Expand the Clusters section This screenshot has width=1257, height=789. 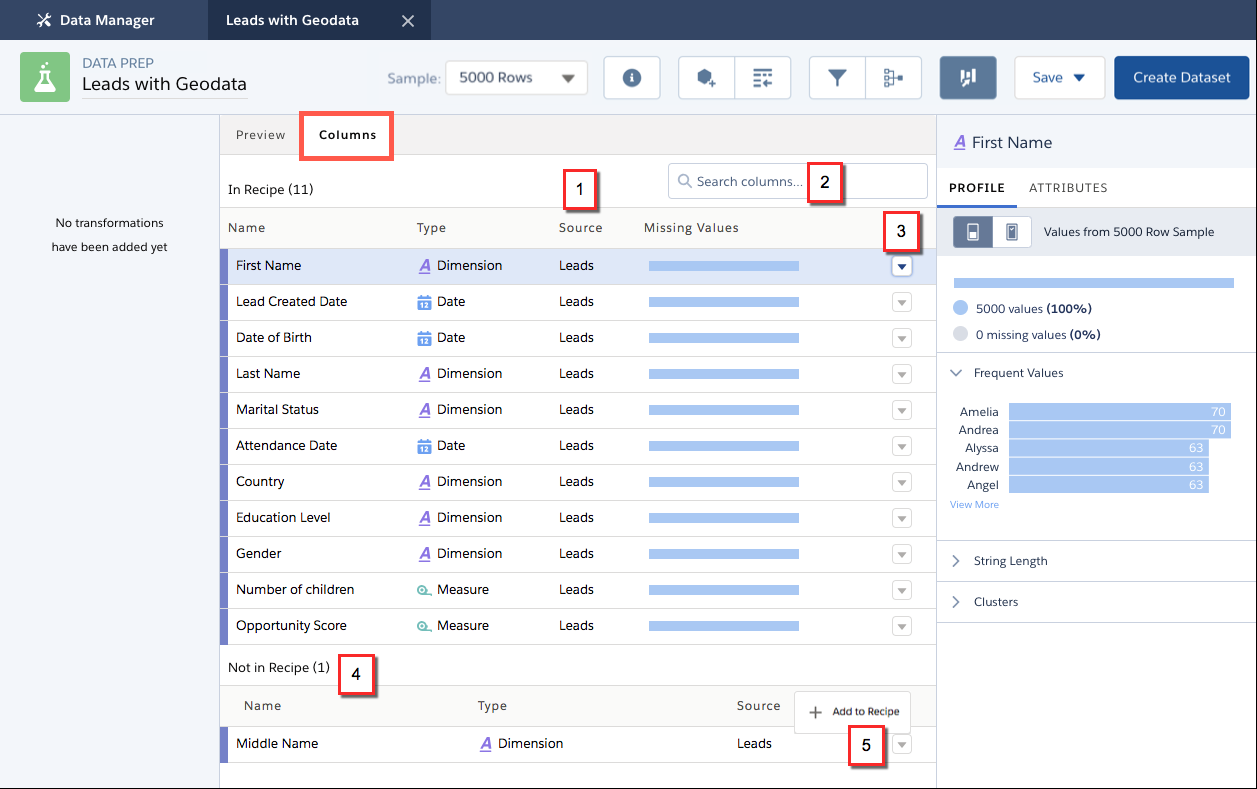(956, 602)
